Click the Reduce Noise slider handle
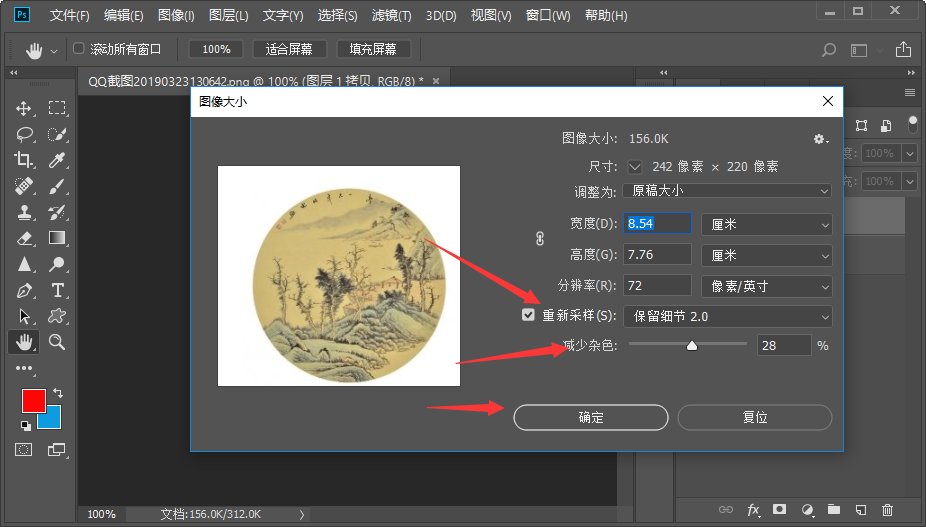Viewport: 926px width, 527px height. point(692,346)
